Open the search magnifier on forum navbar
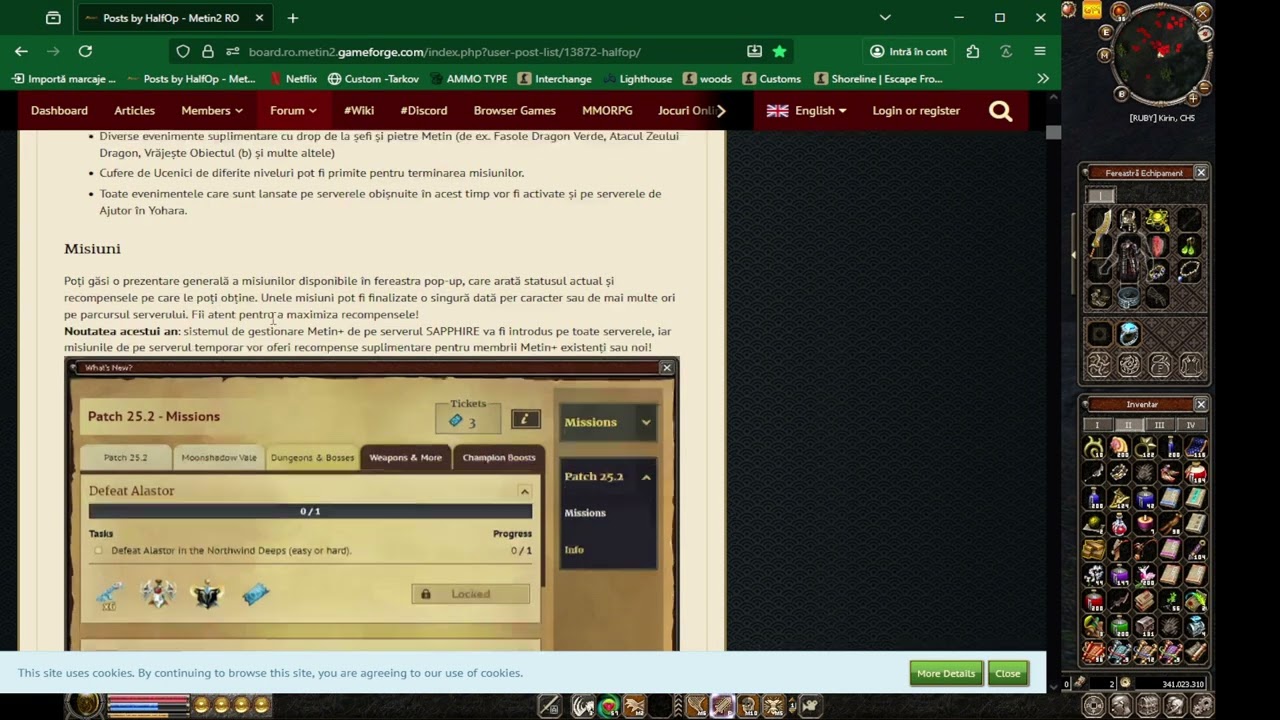This screenshot has height=720, width=1280. pyautogui.click(x=1000, y=111)
